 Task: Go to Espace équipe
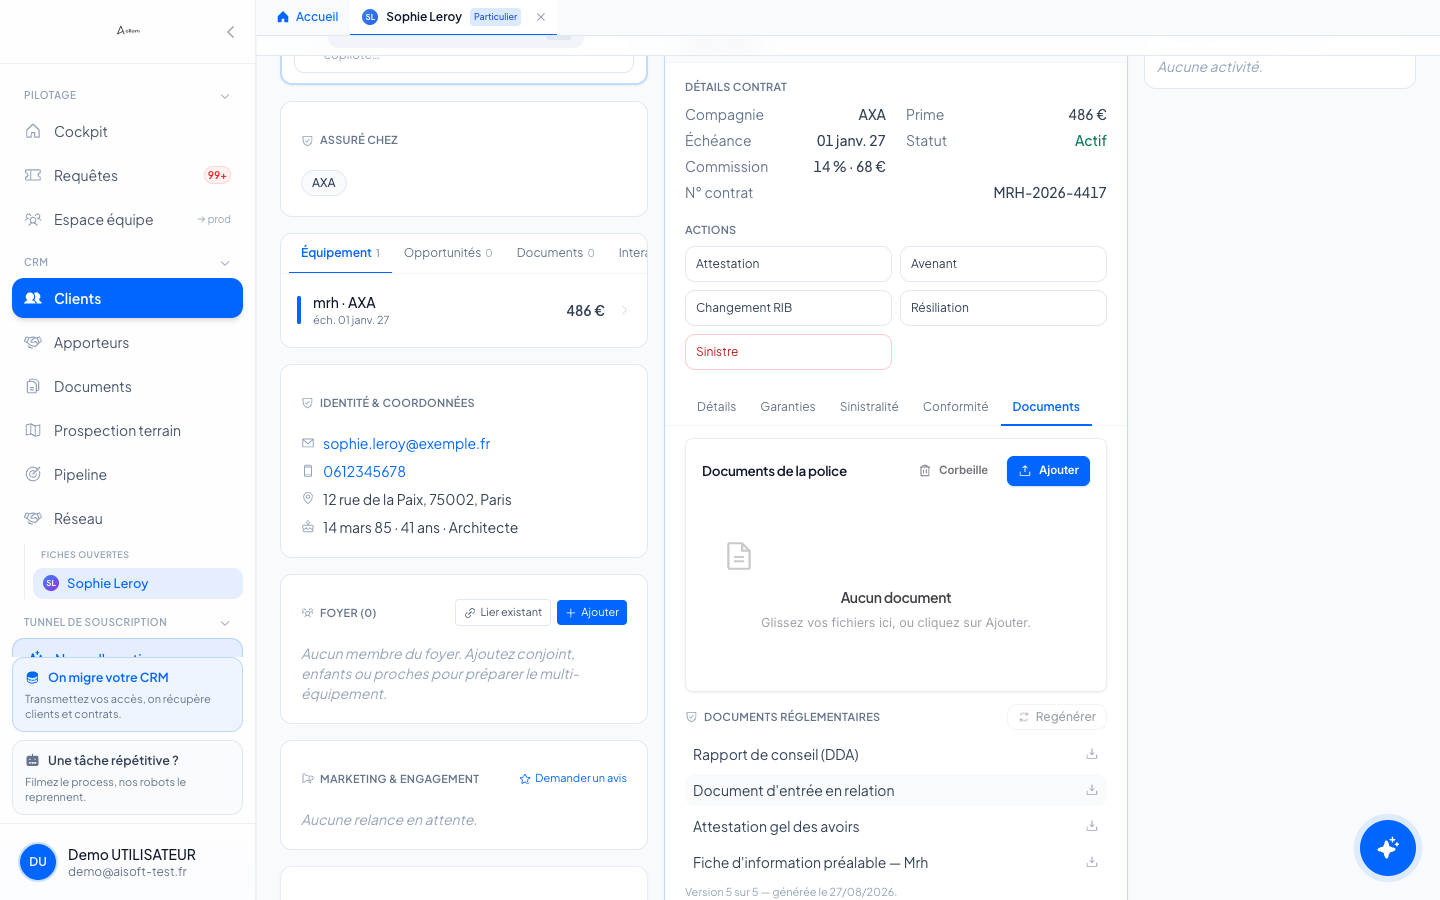point(128,220)
